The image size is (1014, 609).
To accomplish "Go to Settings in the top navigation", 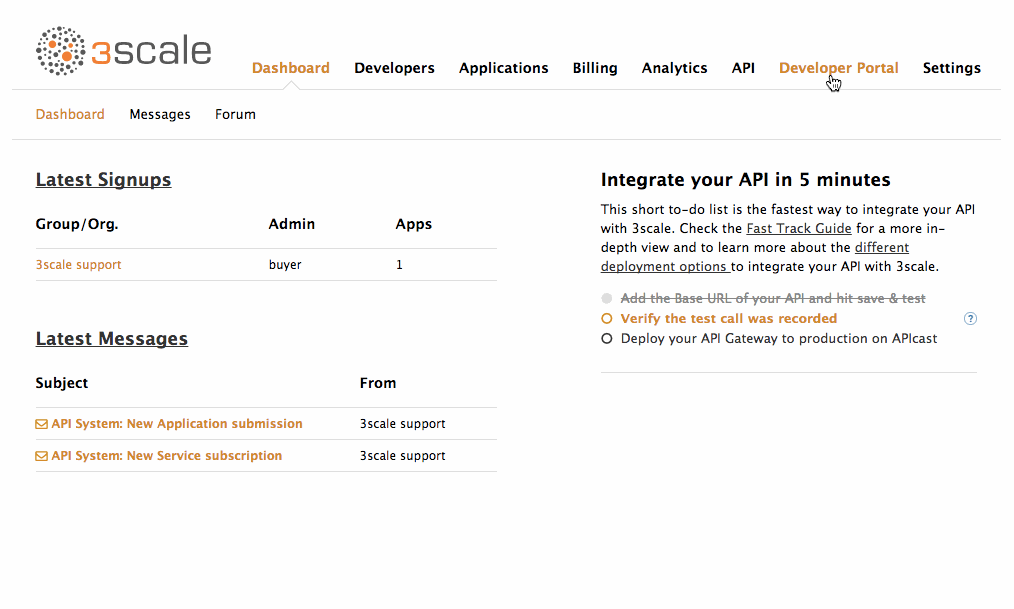I will [x=951, y=68].
